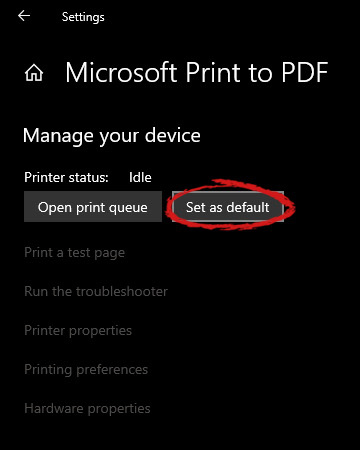Click the Printer status label
This screenshot has width=360, height=450.
coord(66,177)
